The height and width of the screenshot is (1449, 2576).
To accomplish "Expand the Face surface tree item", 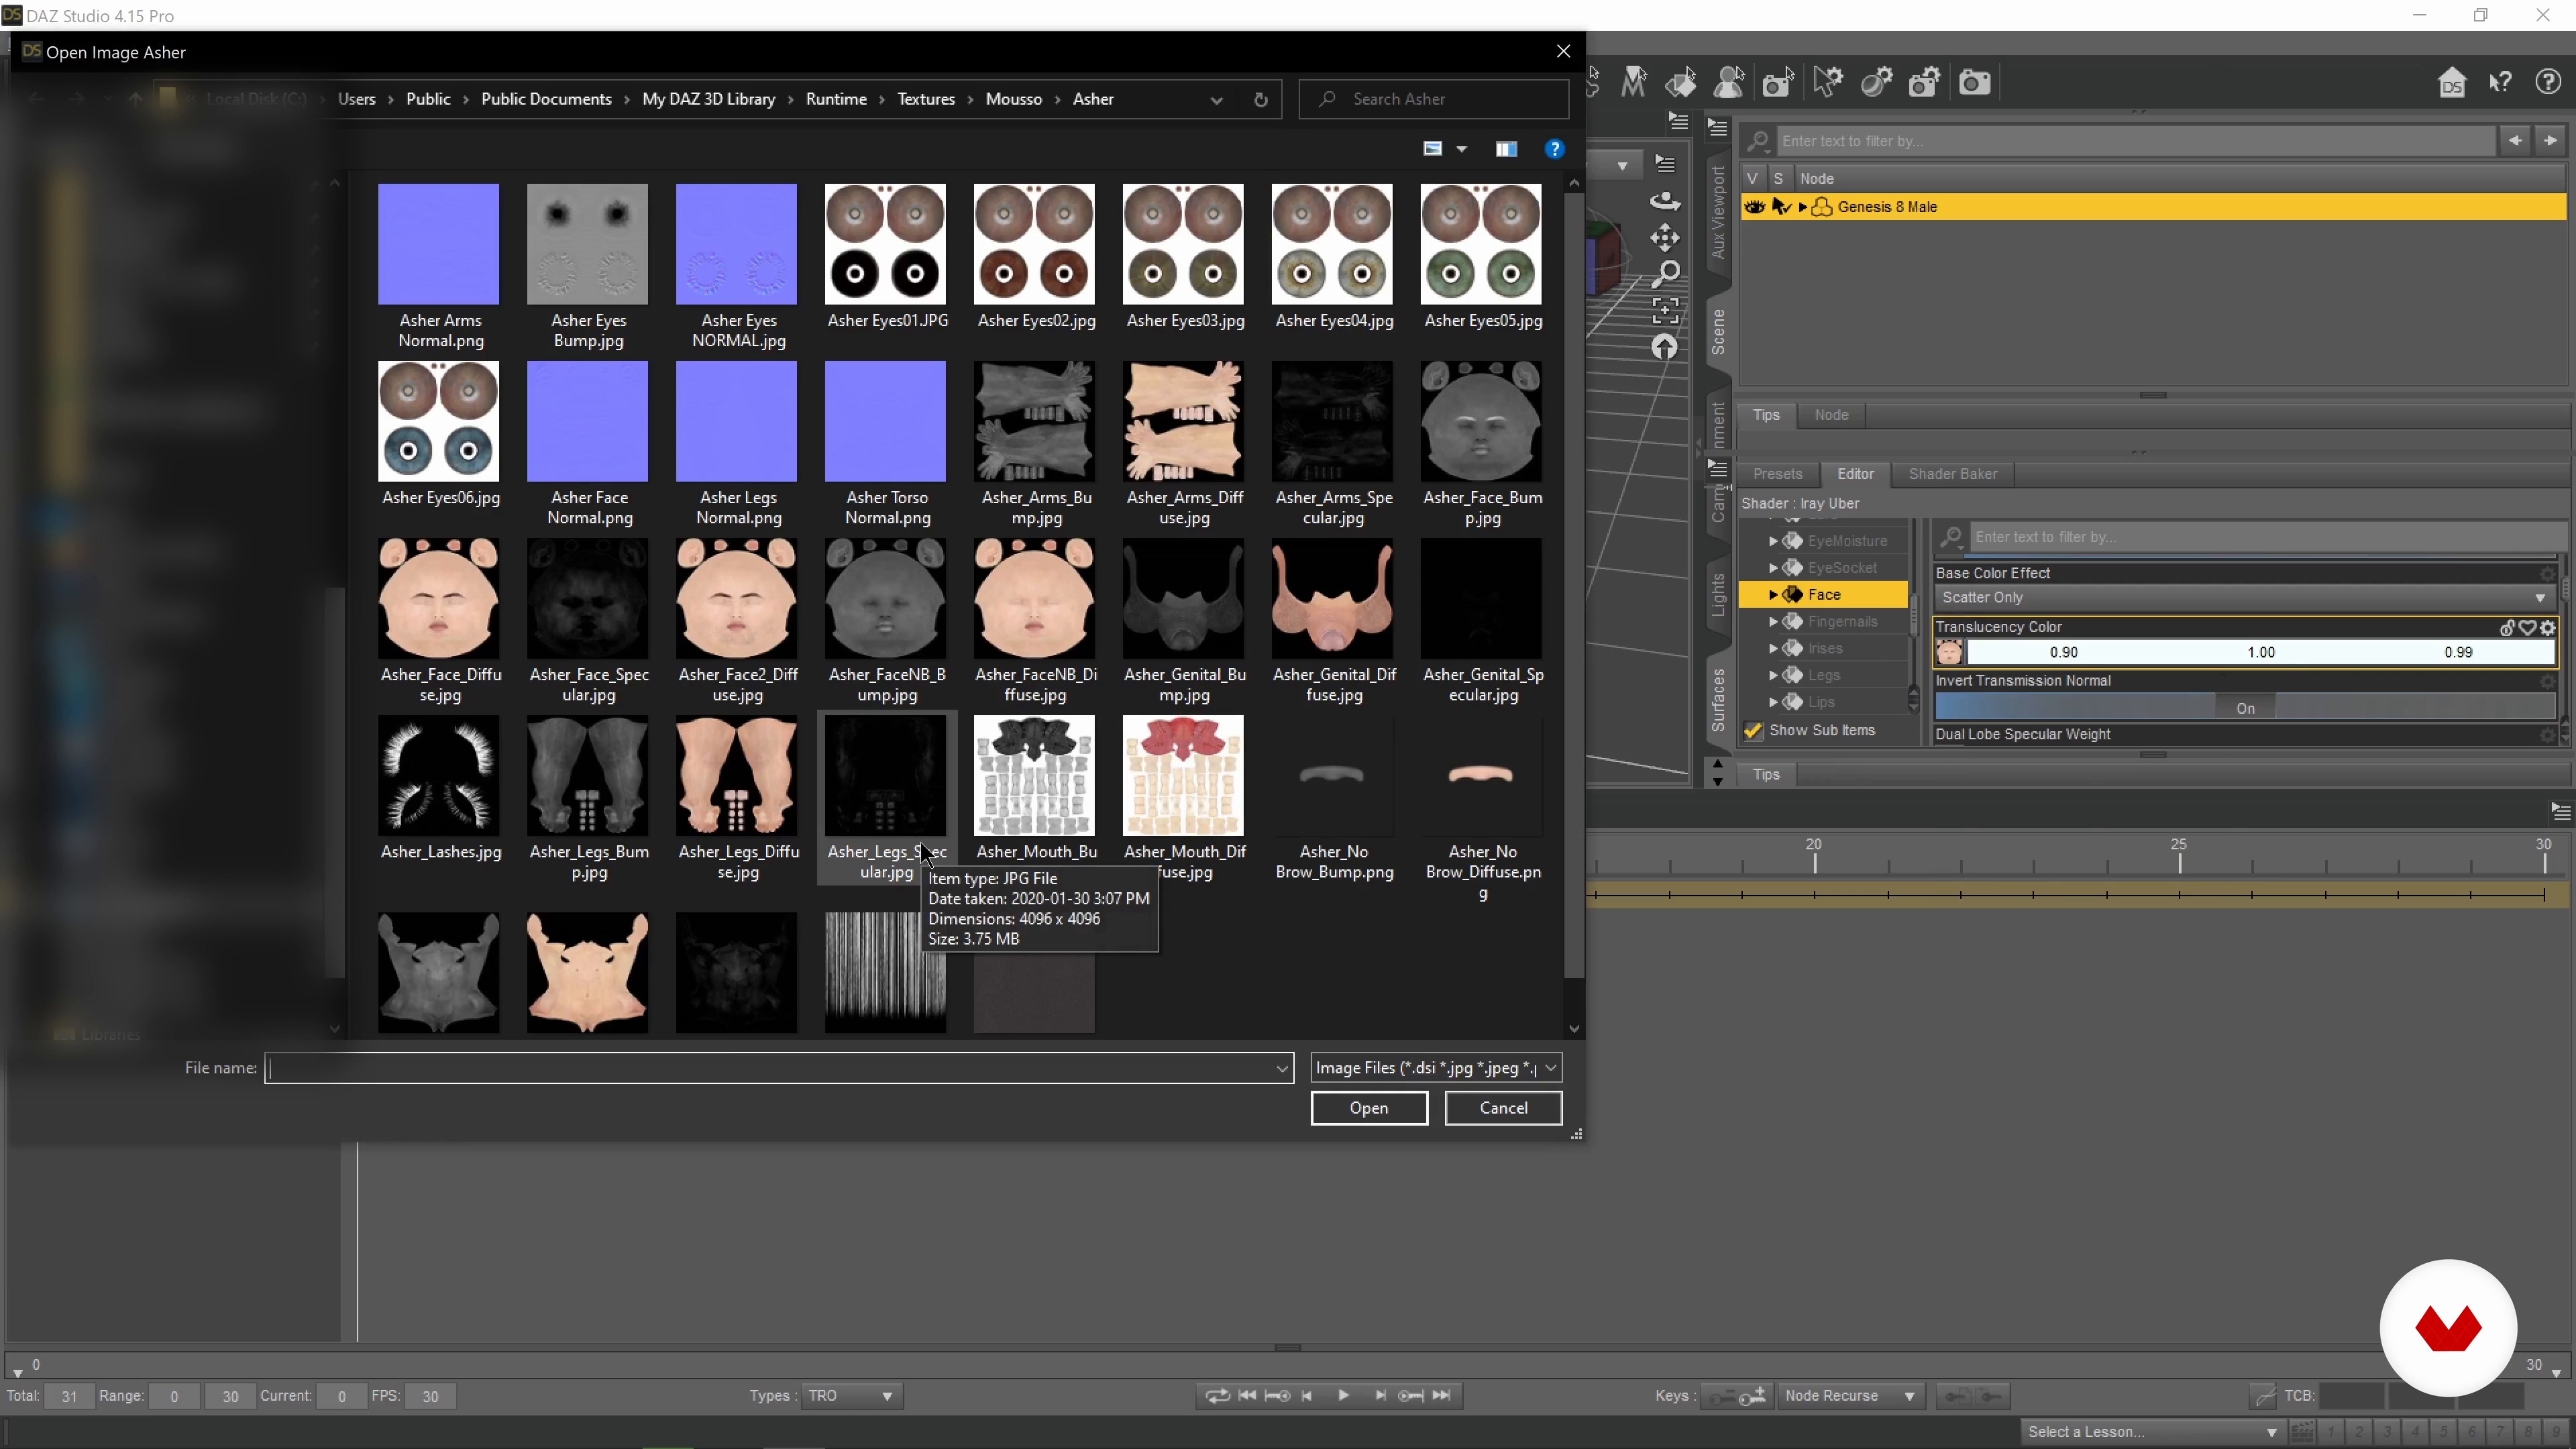I will click(x=1773, y=595).
